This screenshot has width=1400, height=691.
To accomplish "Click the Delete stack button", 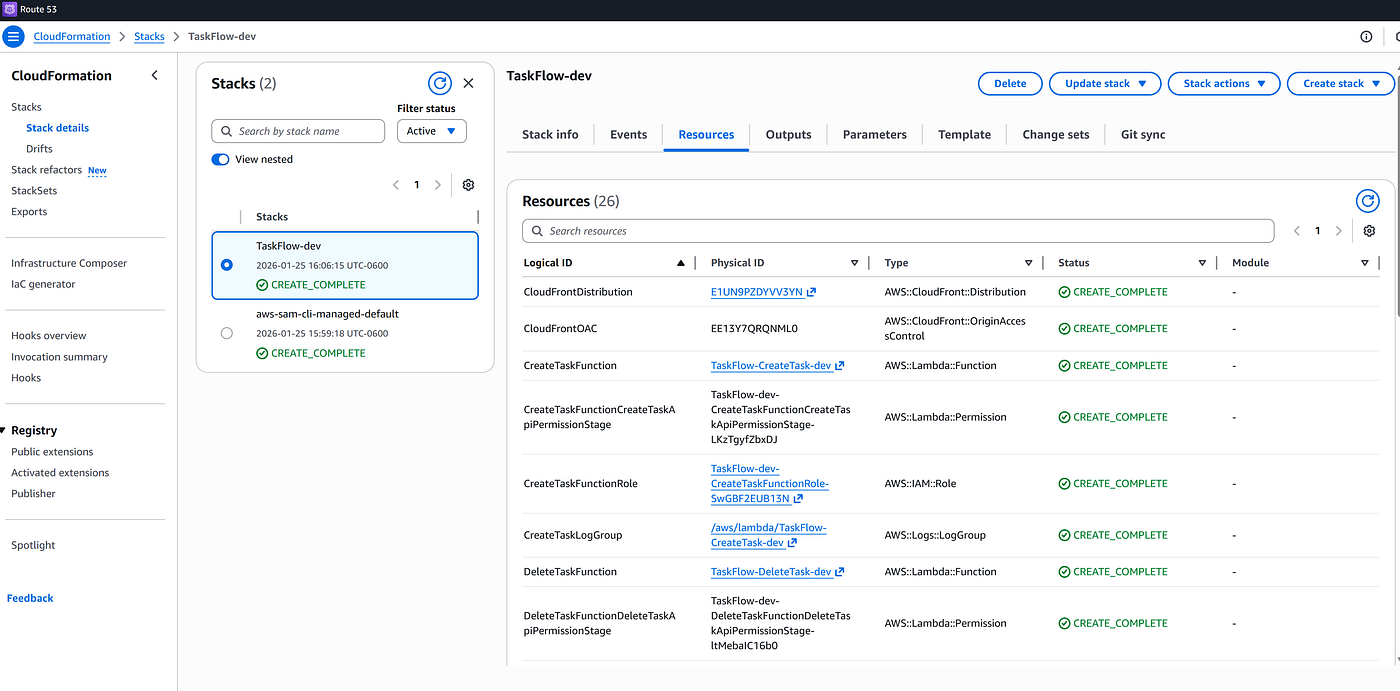I will click(x=1010, y=84).
